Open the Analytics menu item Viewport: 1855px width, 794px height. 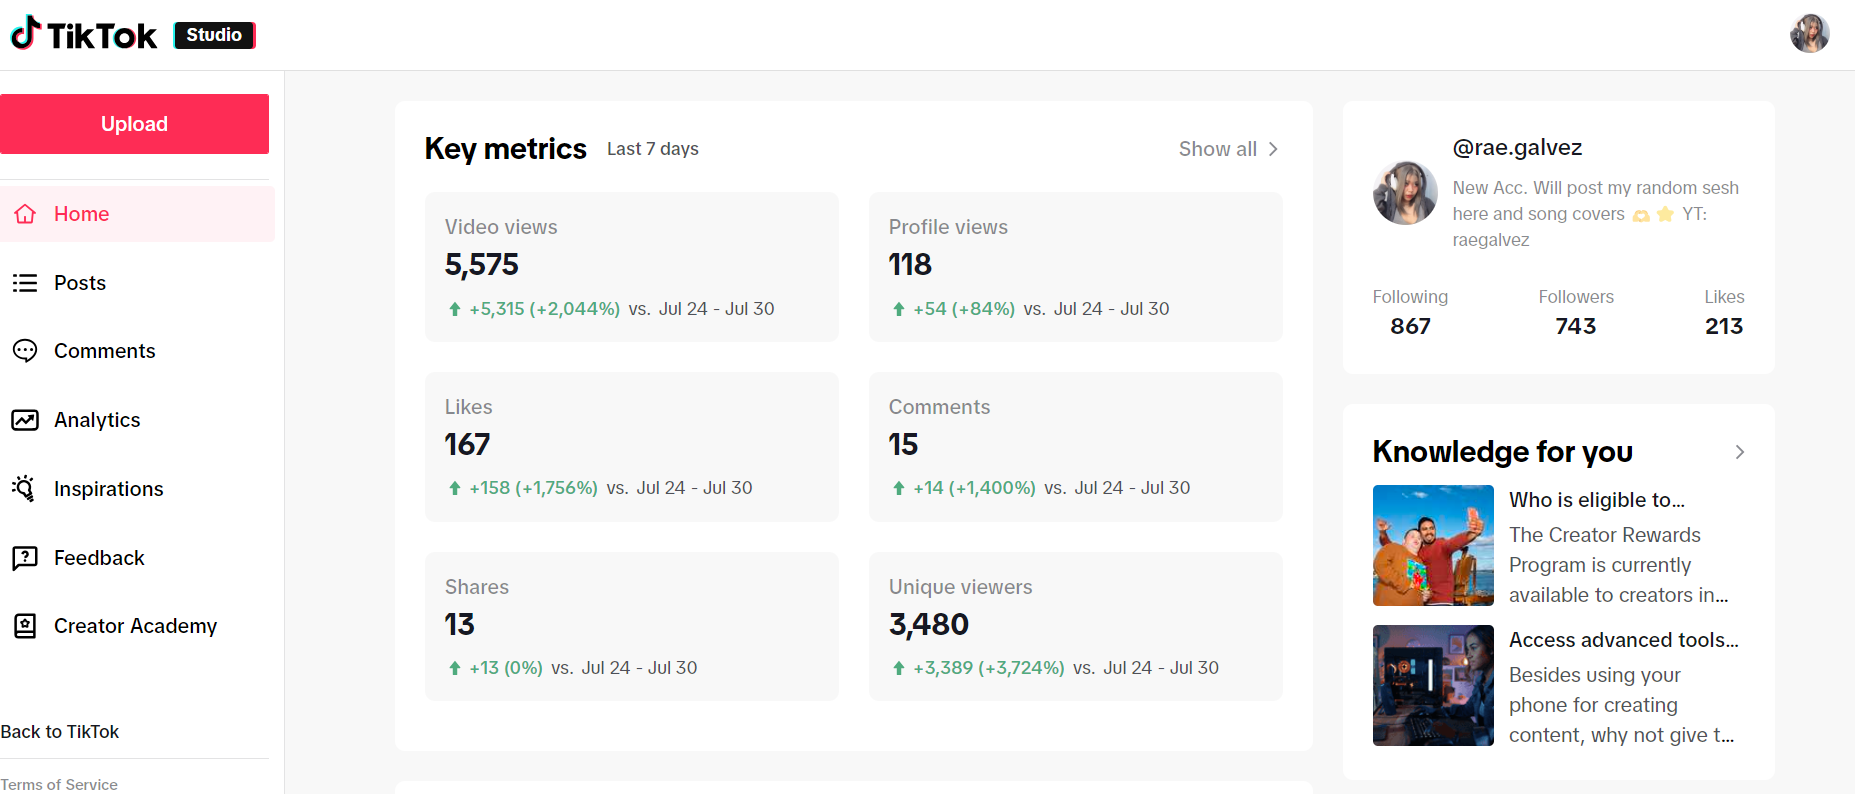pyautogui.click(x=97, y=420)
